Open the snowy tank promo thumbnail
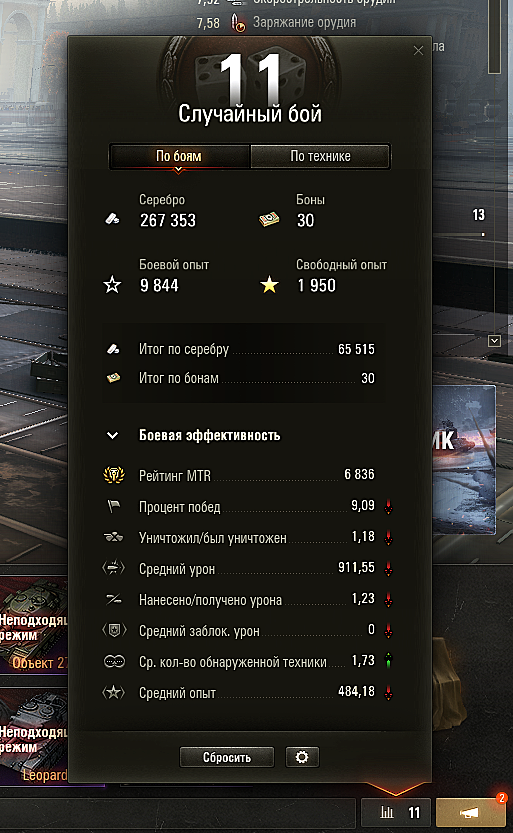The image size is (513, 833). (464, 460)
